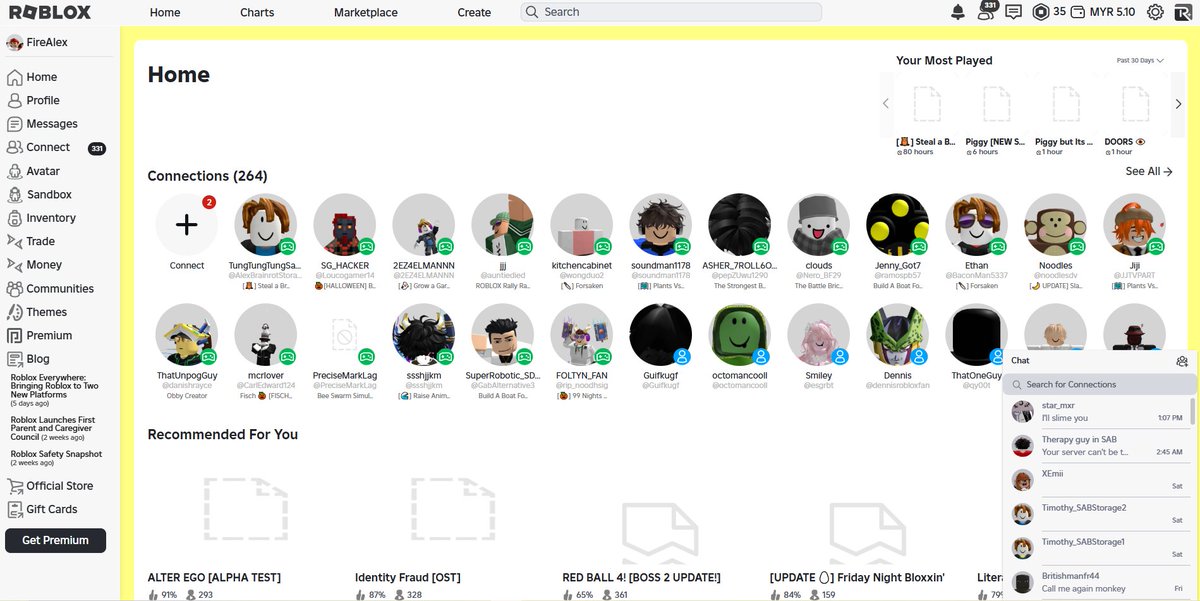
Task: Open Parent and Caregiver Council blog post
Action: pyautogui.click(x=54, y=428)
